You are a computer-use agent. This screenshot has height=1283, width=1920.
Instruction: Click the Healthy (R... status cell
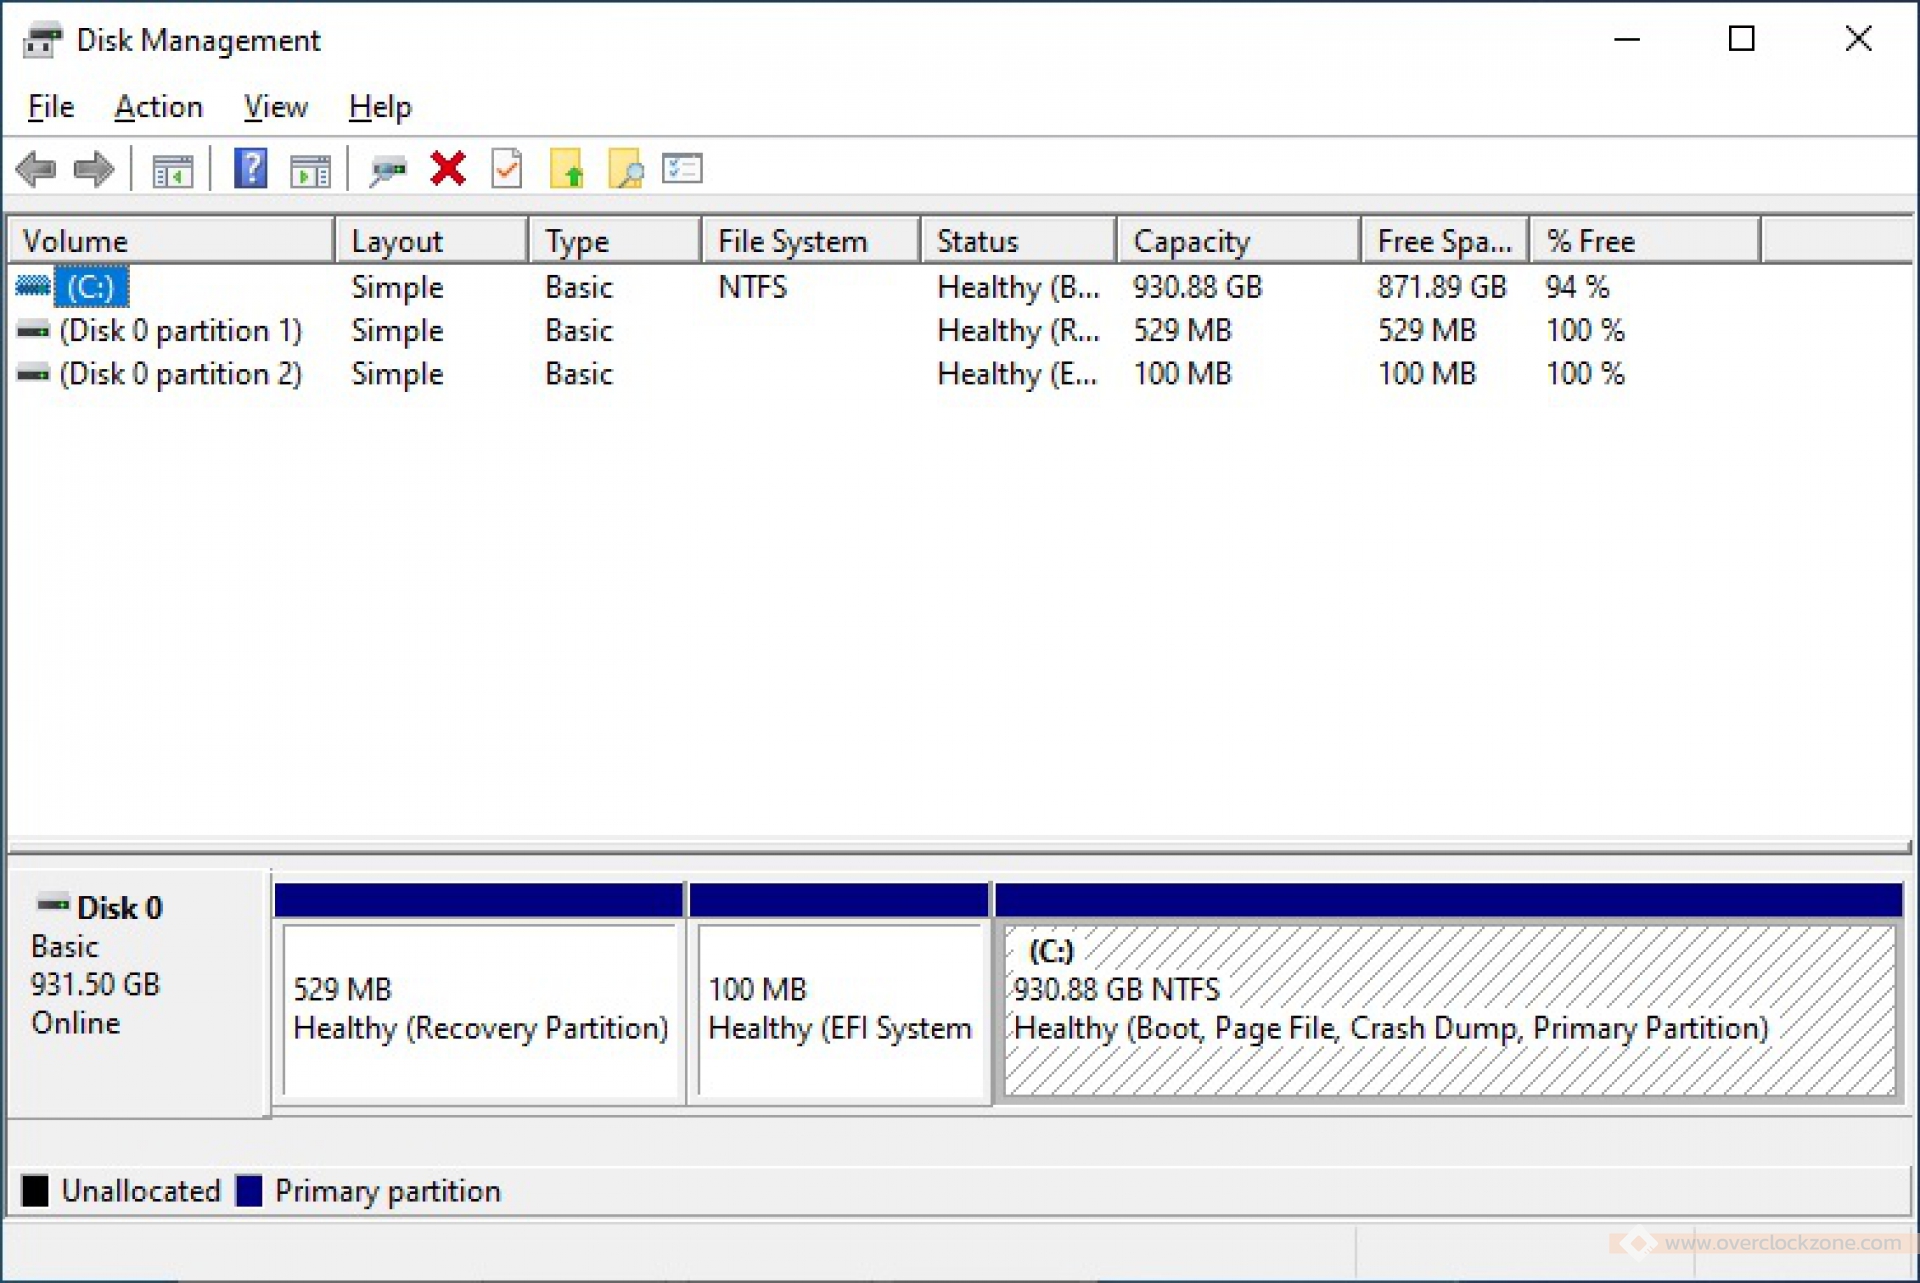click(x=1018, y=330)
